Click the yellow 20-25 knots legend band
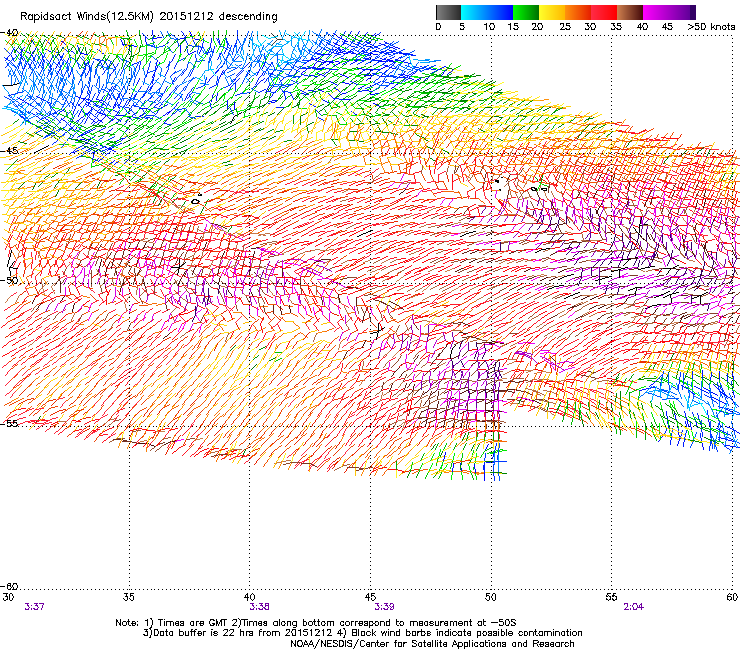The image size is (740, 650). tap(552, 12)
